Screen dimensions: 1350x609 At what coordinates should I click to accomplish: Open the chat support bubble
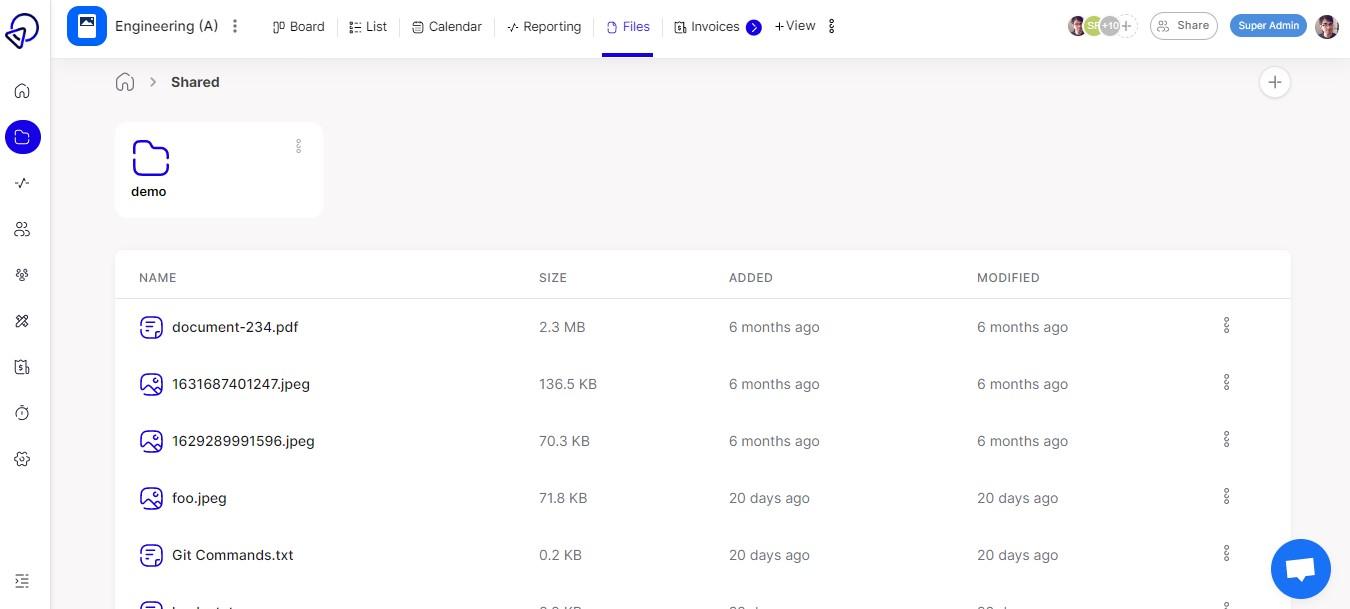tap(1300, 569)
